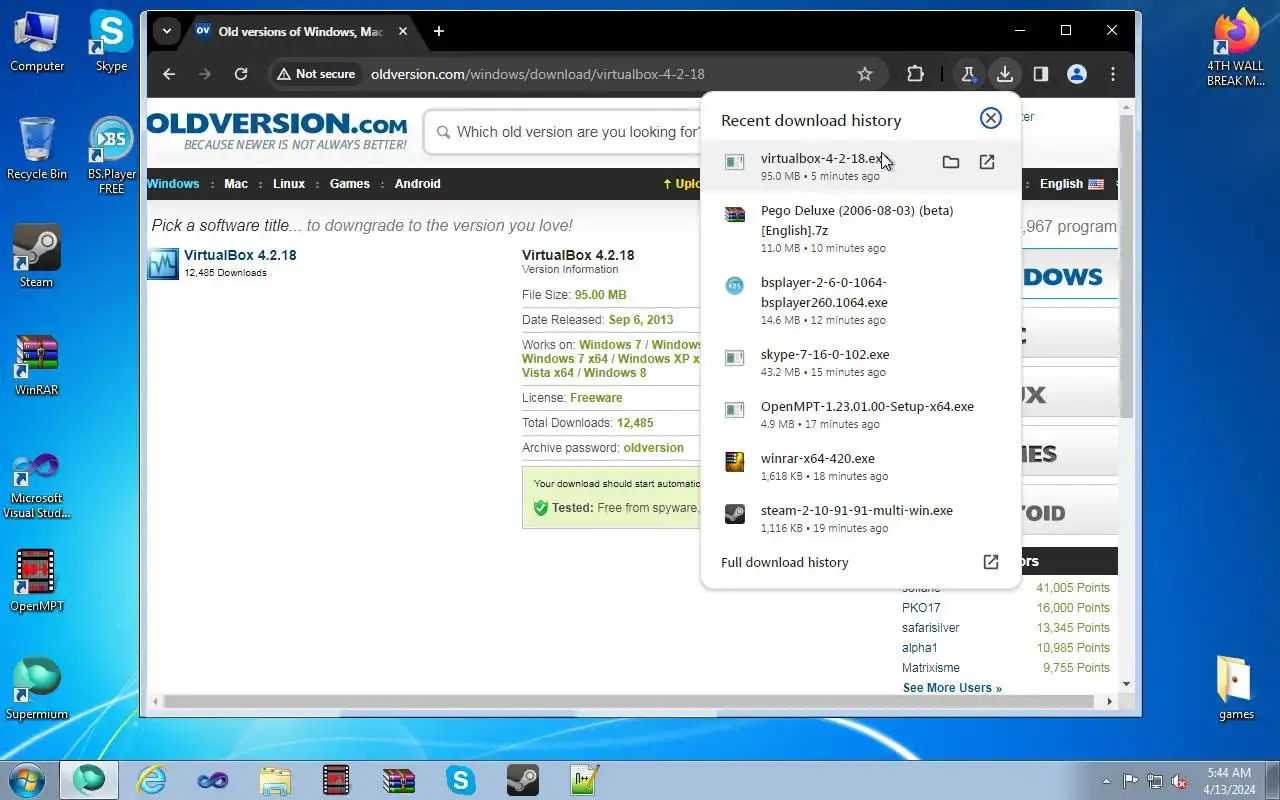1280x800 pixels.
Task: Show hidden system tray icons
Action: pyautogui.click(x=1106, y=781)
